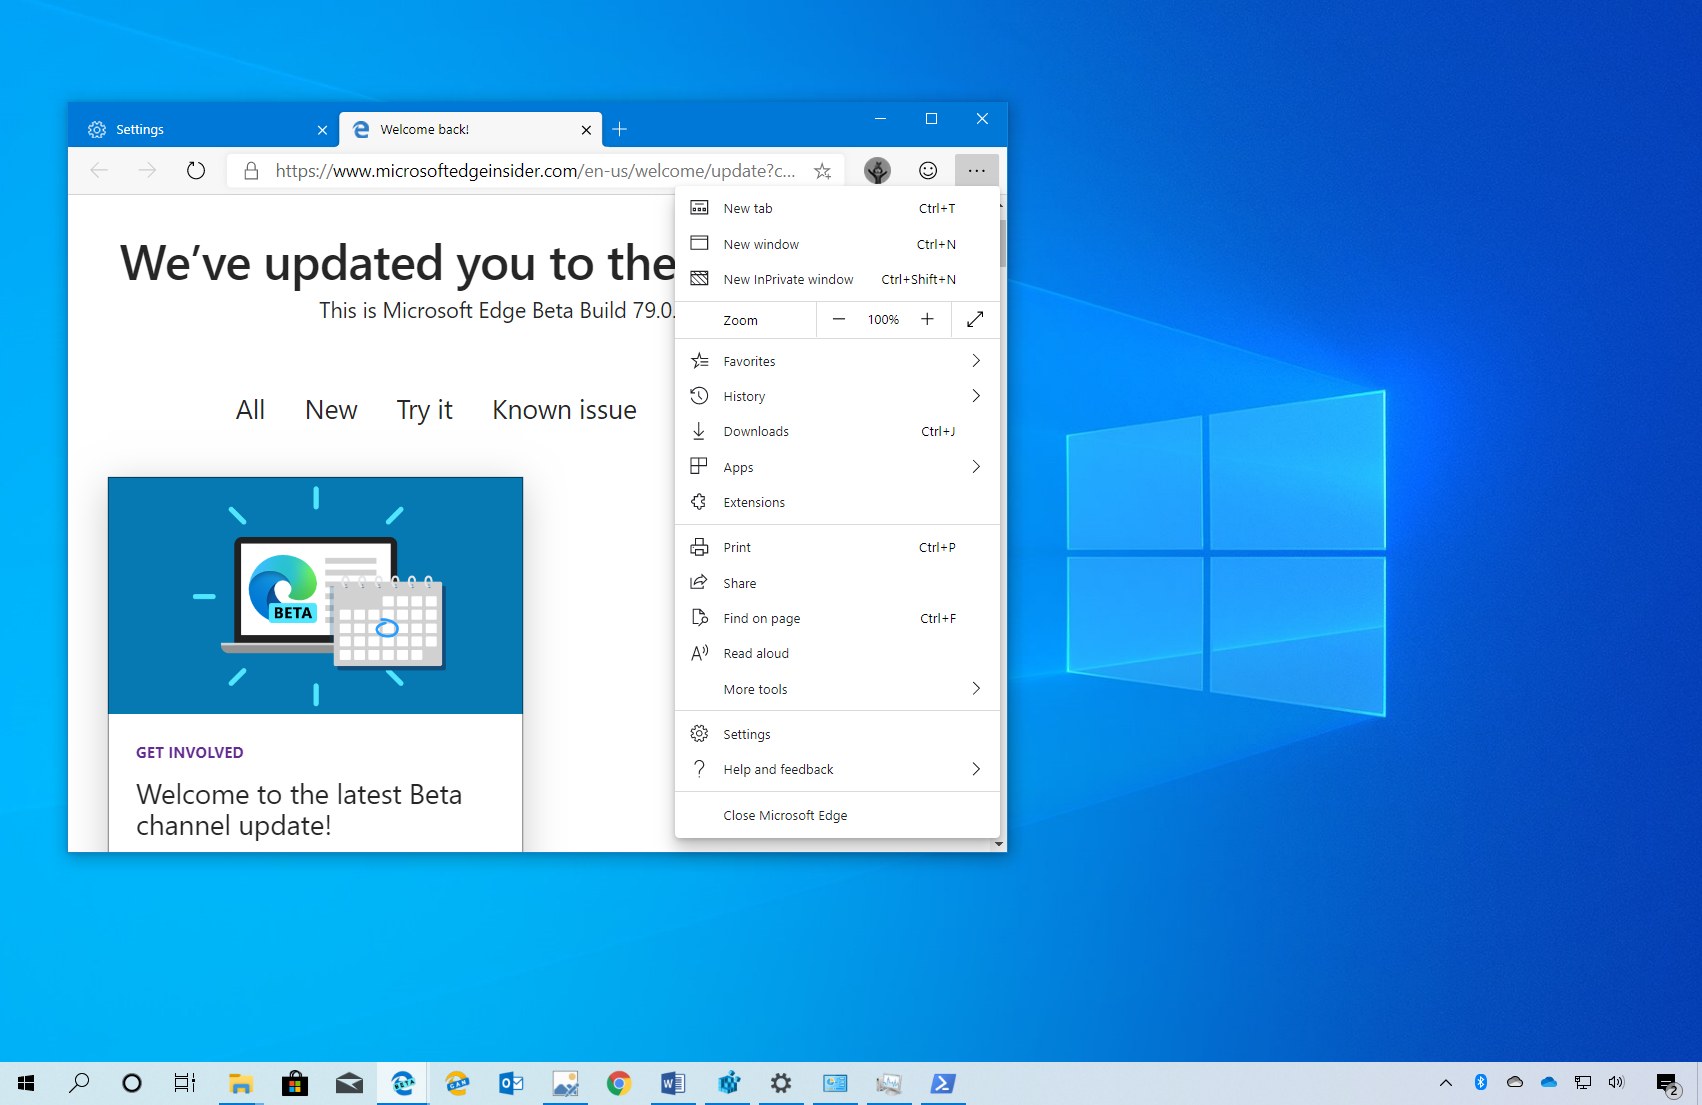Expand the History submenu

tap(838, 396)
